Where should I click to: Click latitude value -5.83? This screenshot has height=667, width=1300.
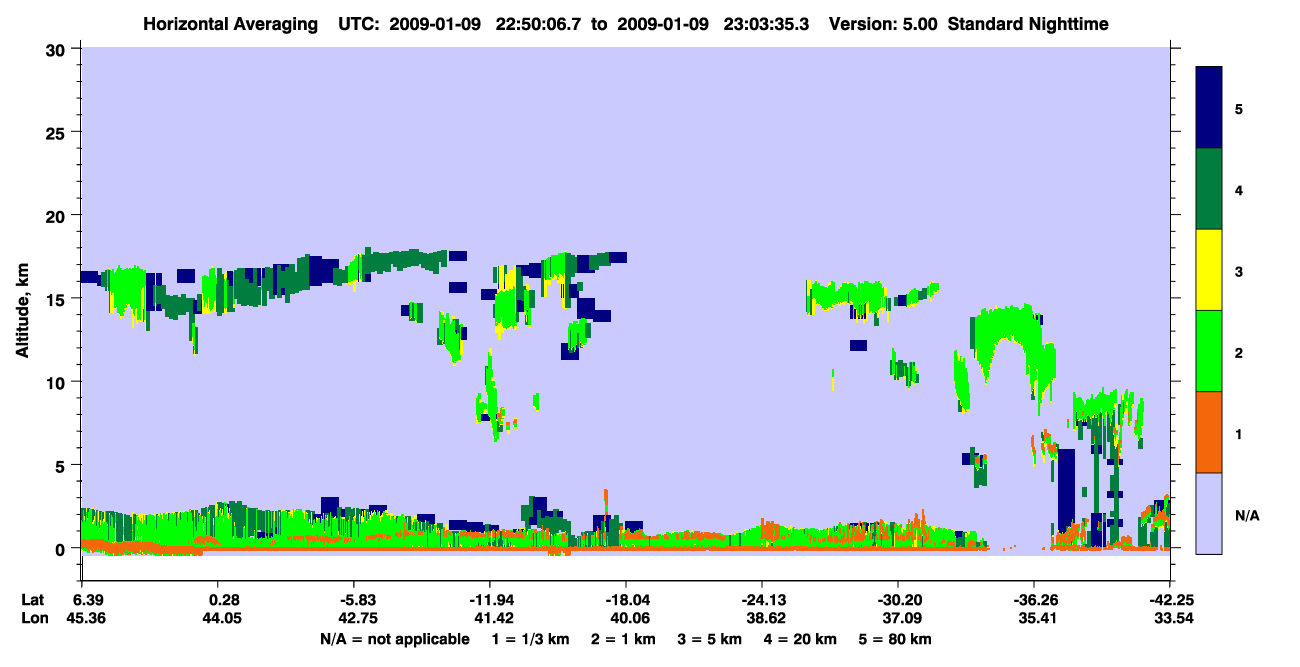[358, 600]
